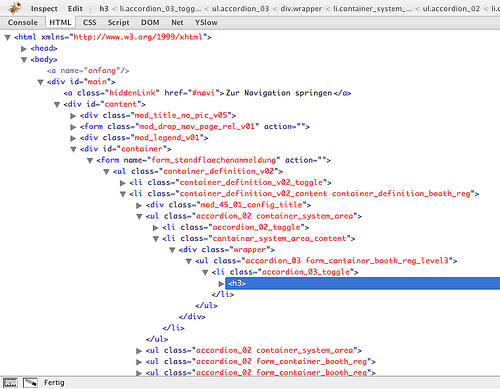This screenshot has width=500, height=389.
Task: Collapse li container_definition_v02_content node
Action: click(123, 194)
